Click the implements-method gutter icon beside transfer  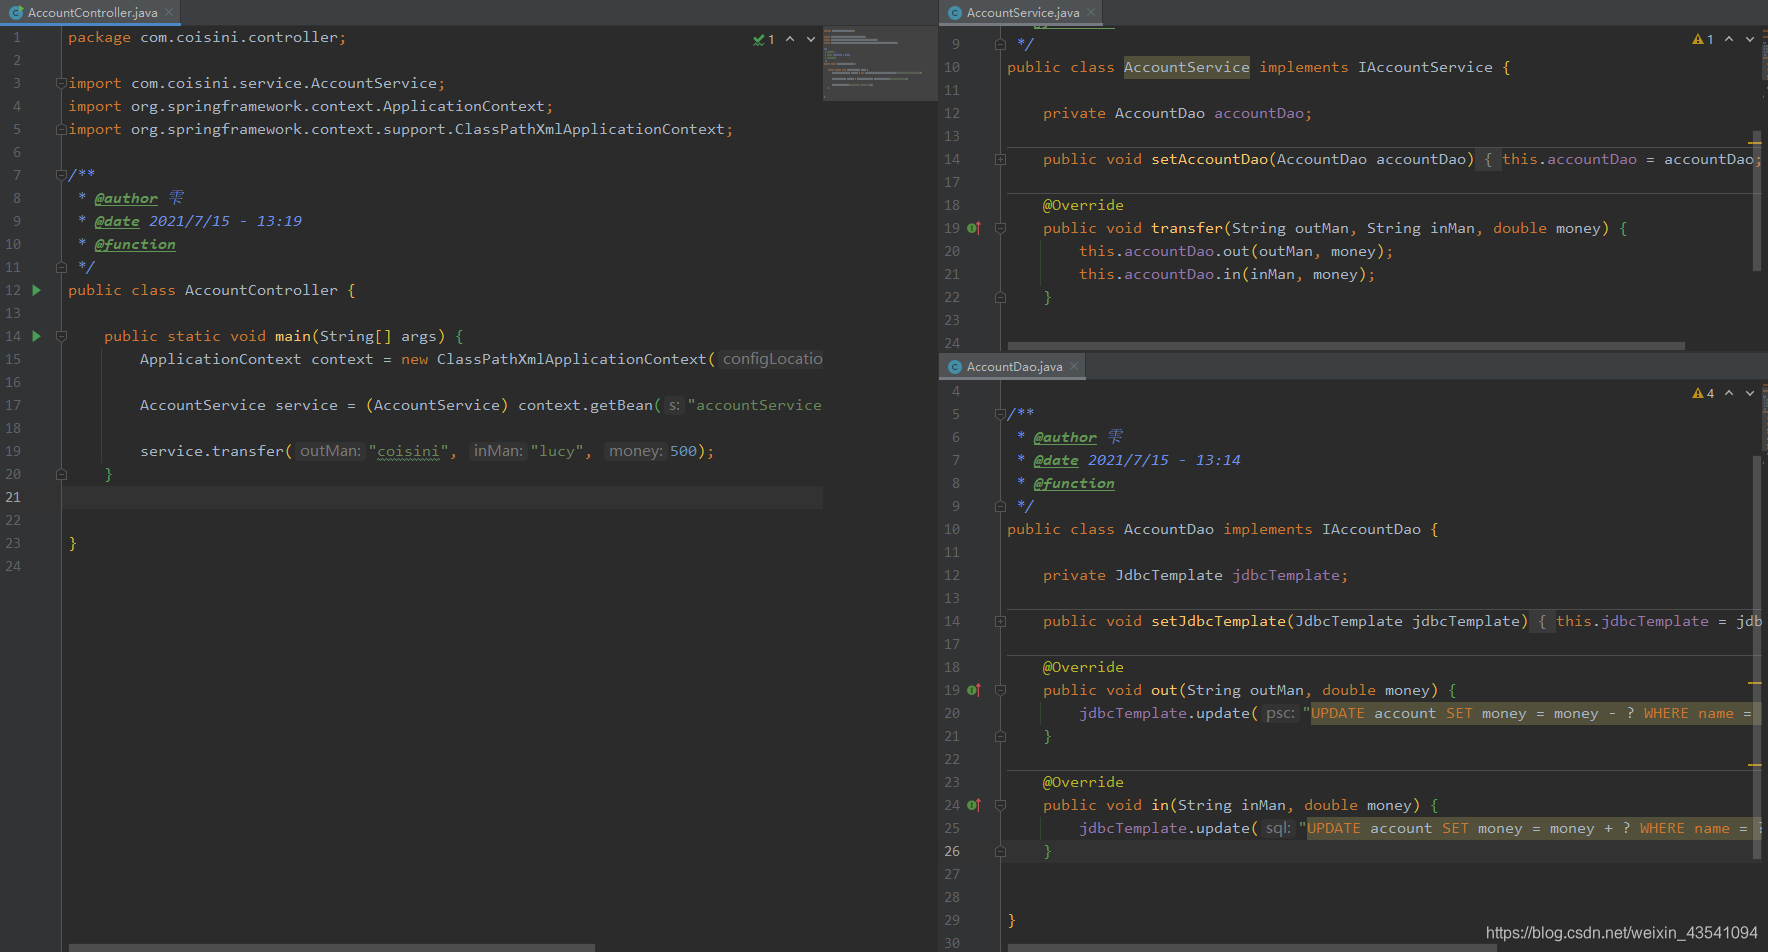(974, 228)
